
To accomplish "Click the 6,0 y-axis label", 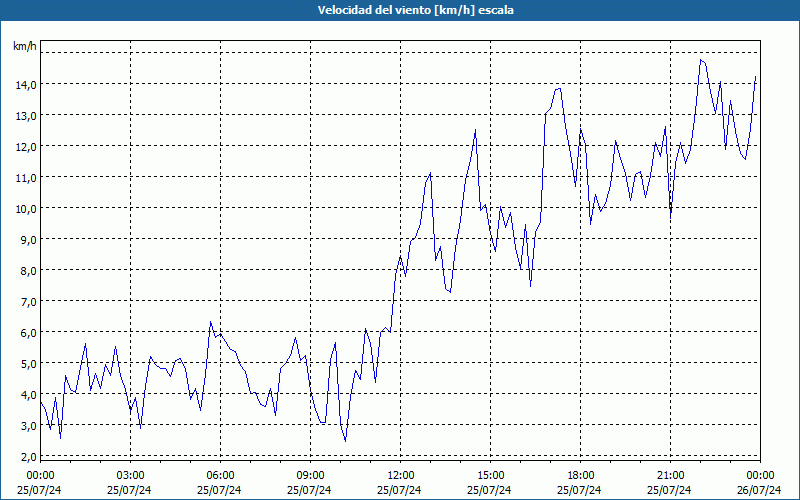I will pos(28,333).
